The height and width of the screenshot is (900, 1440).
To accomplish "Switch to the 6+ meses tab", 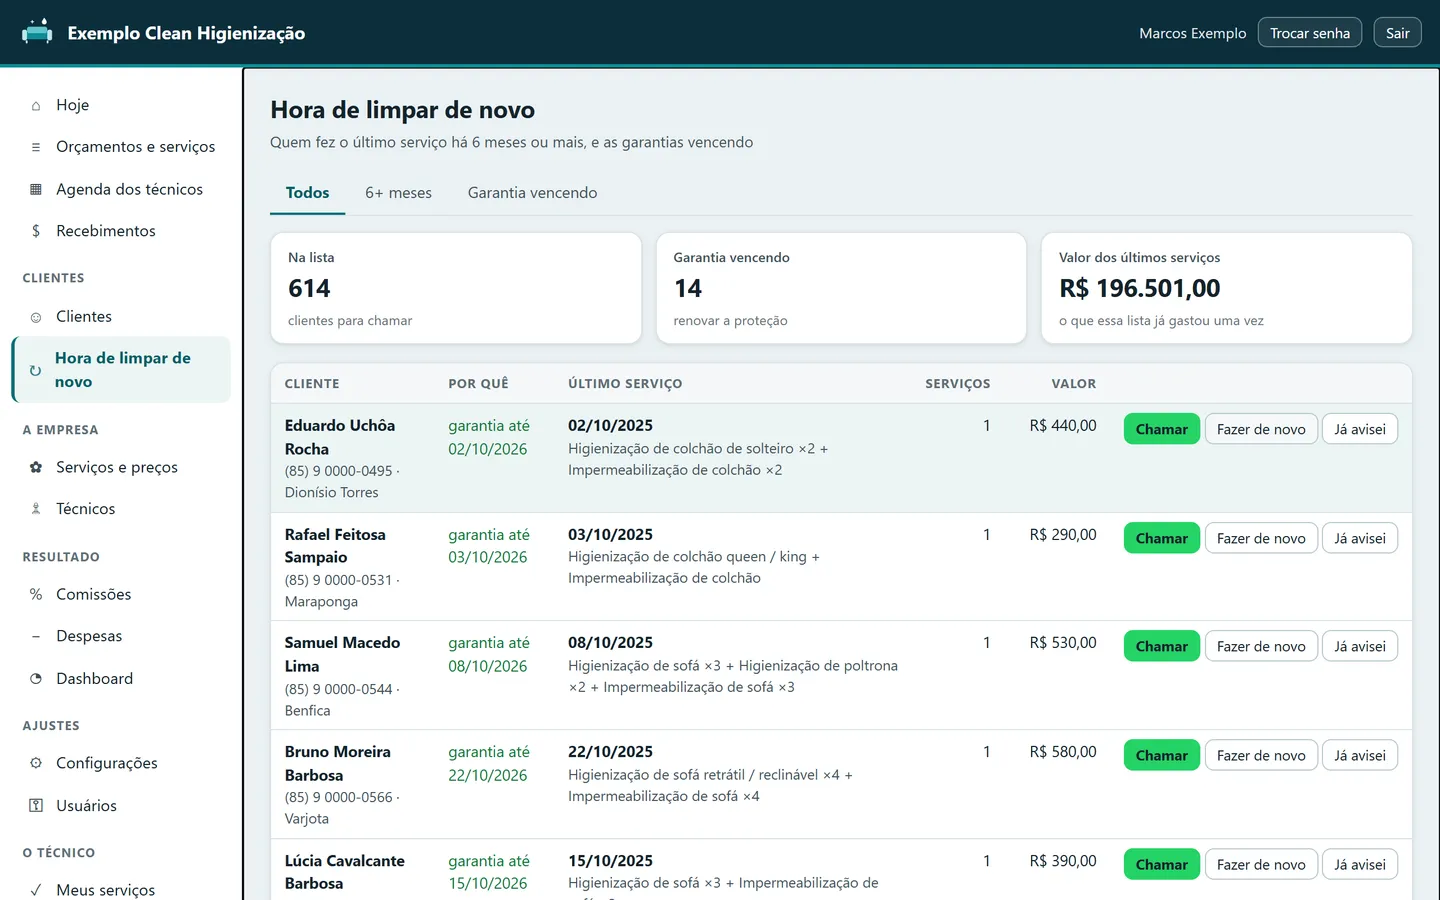I will 398,193.
